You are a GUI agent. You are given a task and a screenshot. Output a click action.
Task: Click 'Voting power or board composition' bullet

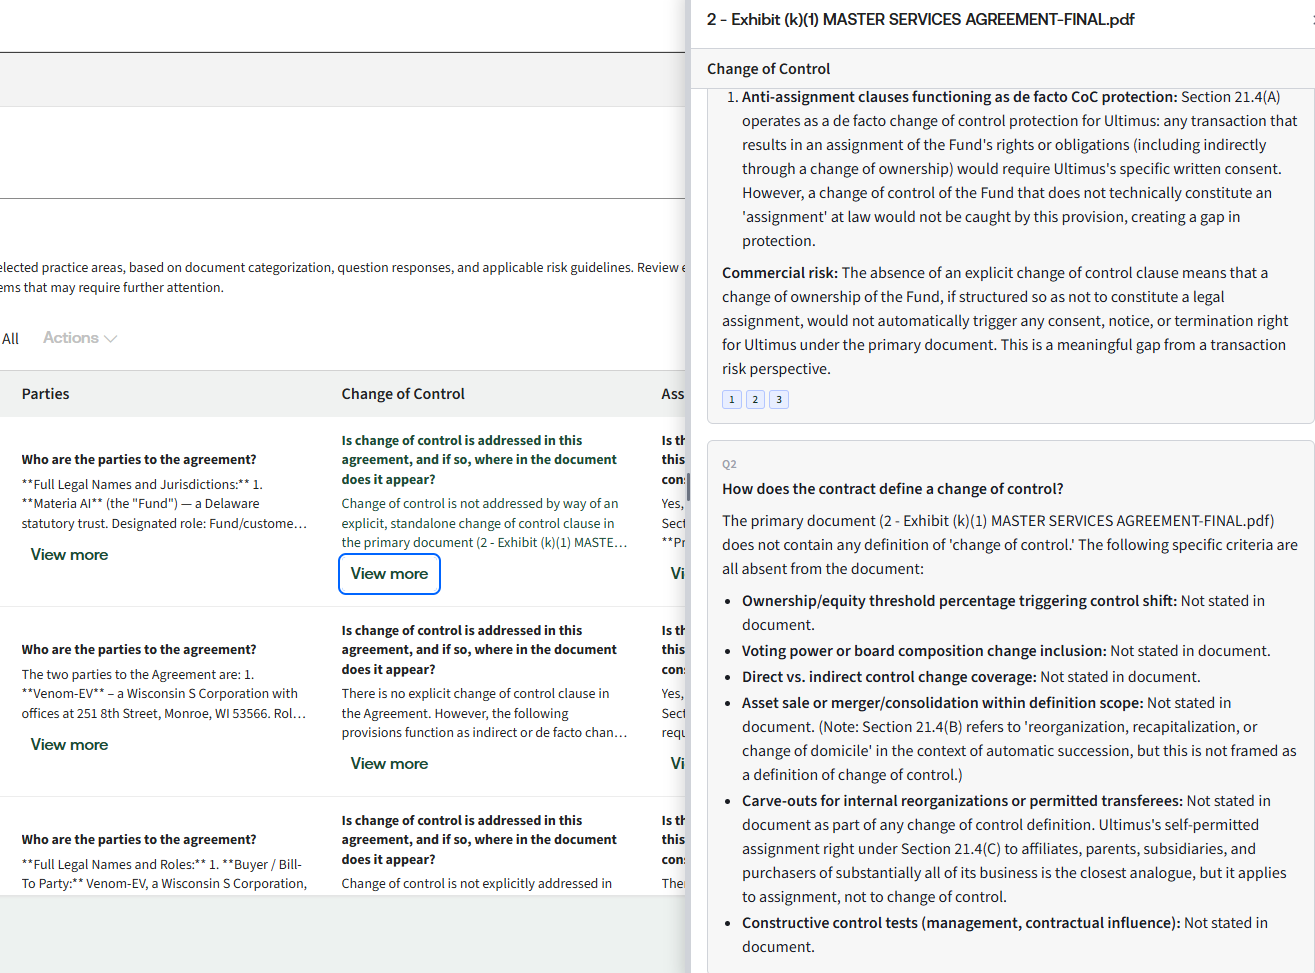1006,651
